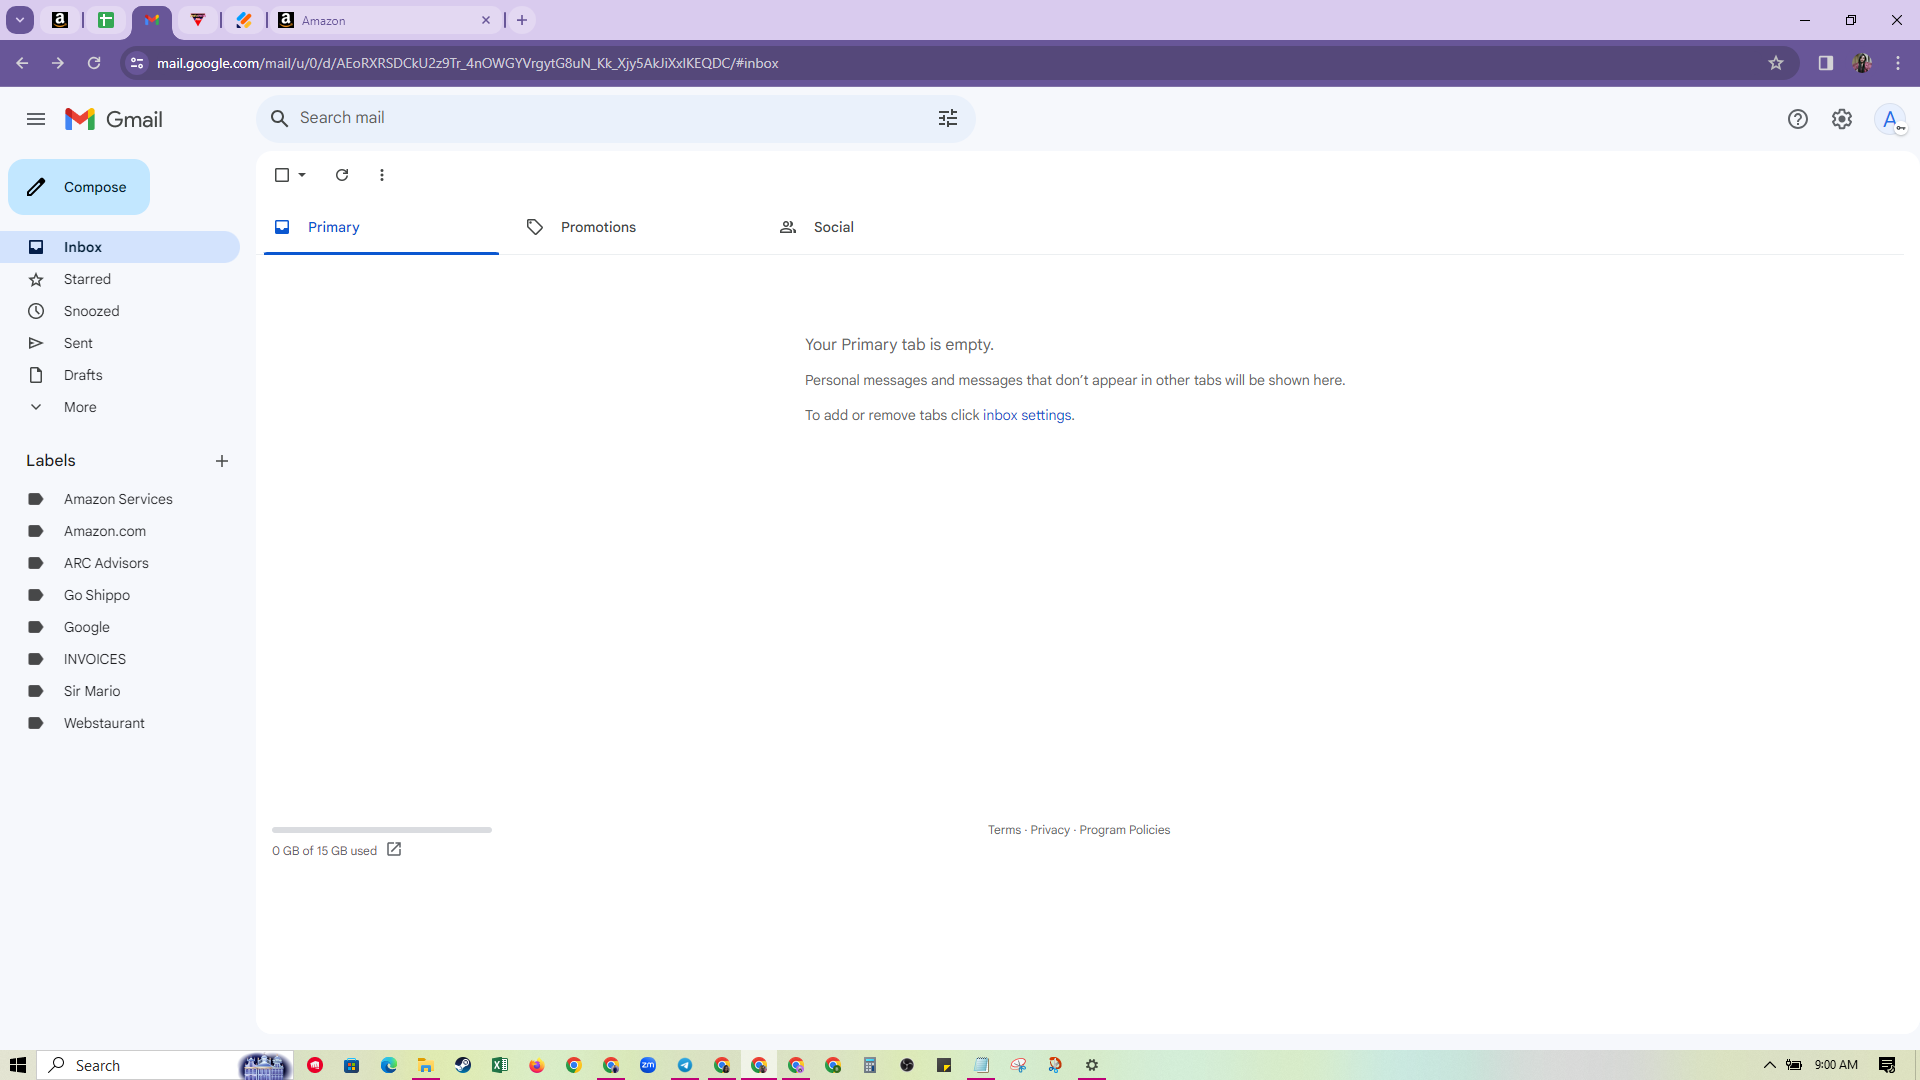Image resolution: width=1920 pixels, height=1080 pixels.
Task: View site information icon in address bar
Action: pyautogui.click(x=137, y=63)
